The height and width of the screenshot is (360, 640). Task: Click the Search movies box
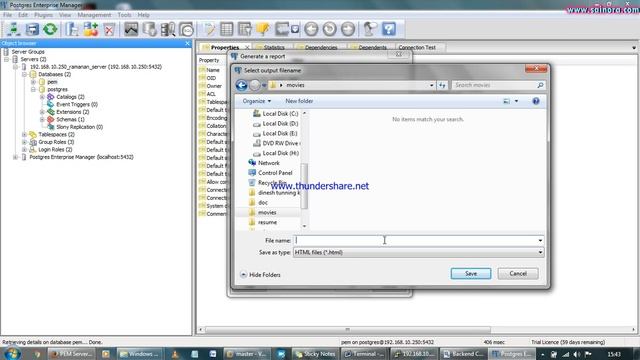tap(499, 85)
